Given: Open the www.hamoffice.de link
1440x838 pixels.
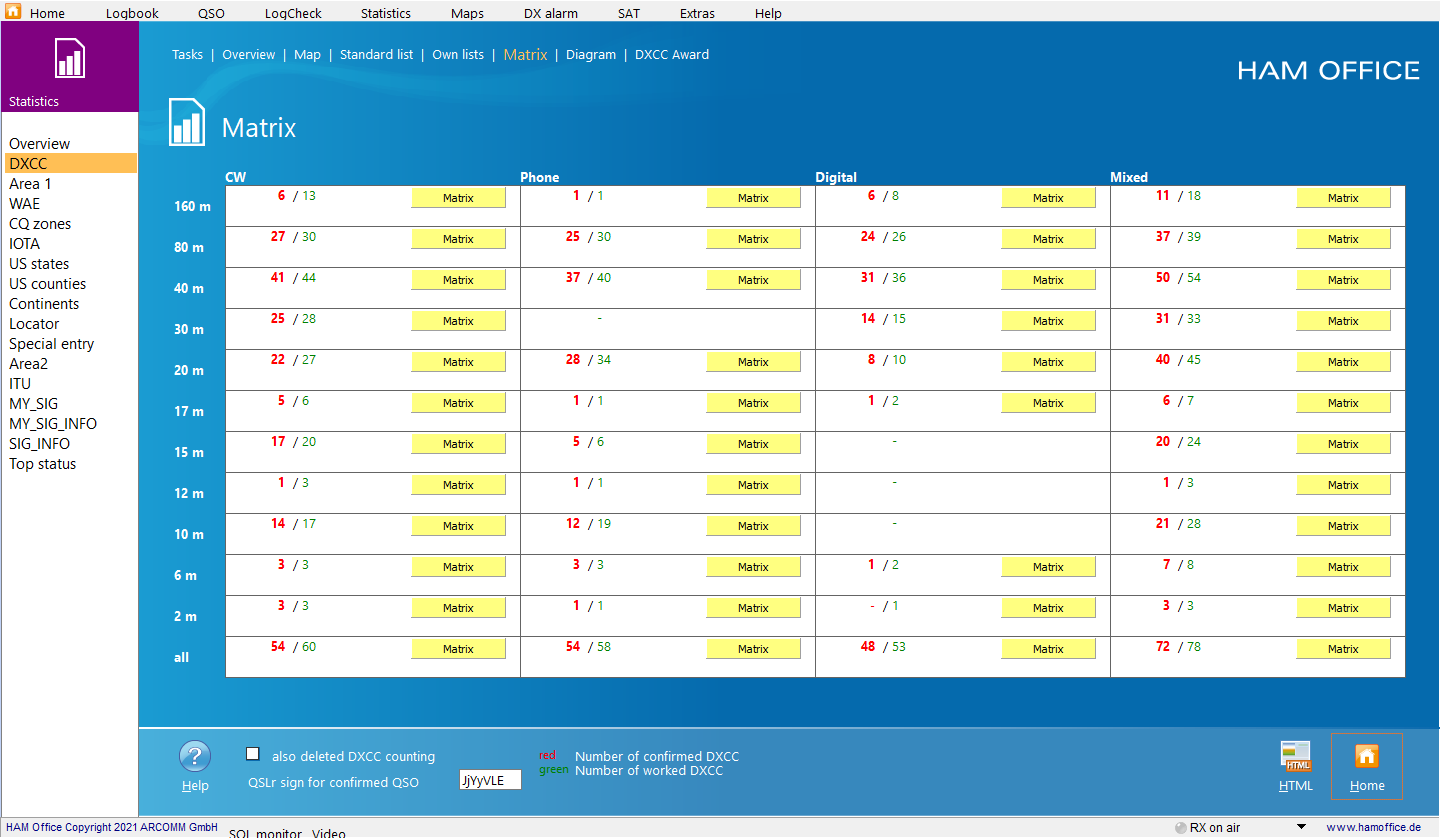Looking at the screenshot, I should point(1373,827).
